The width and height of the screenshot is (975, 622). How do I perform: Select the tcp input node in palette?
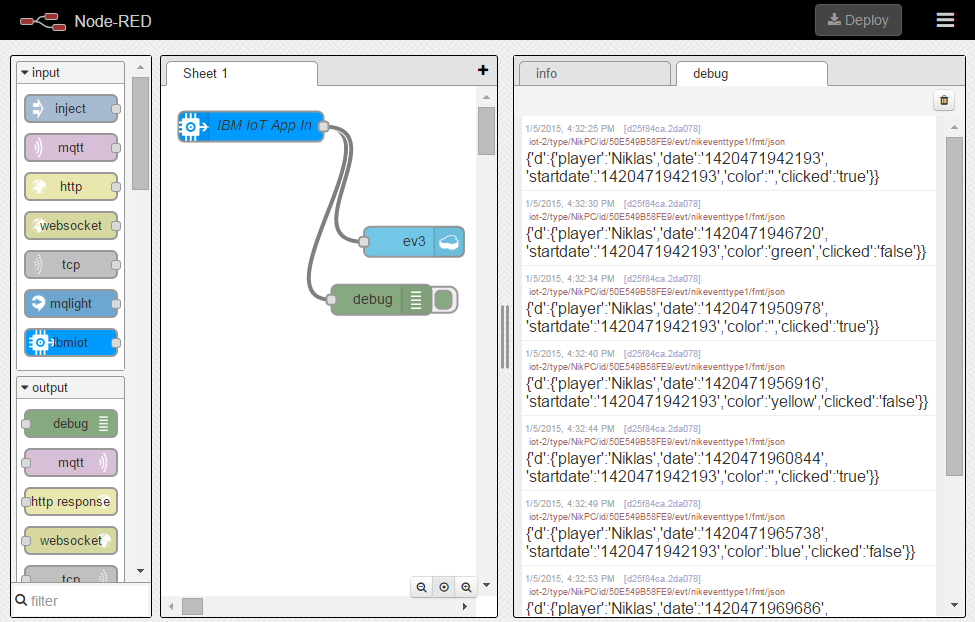(71, 265)
